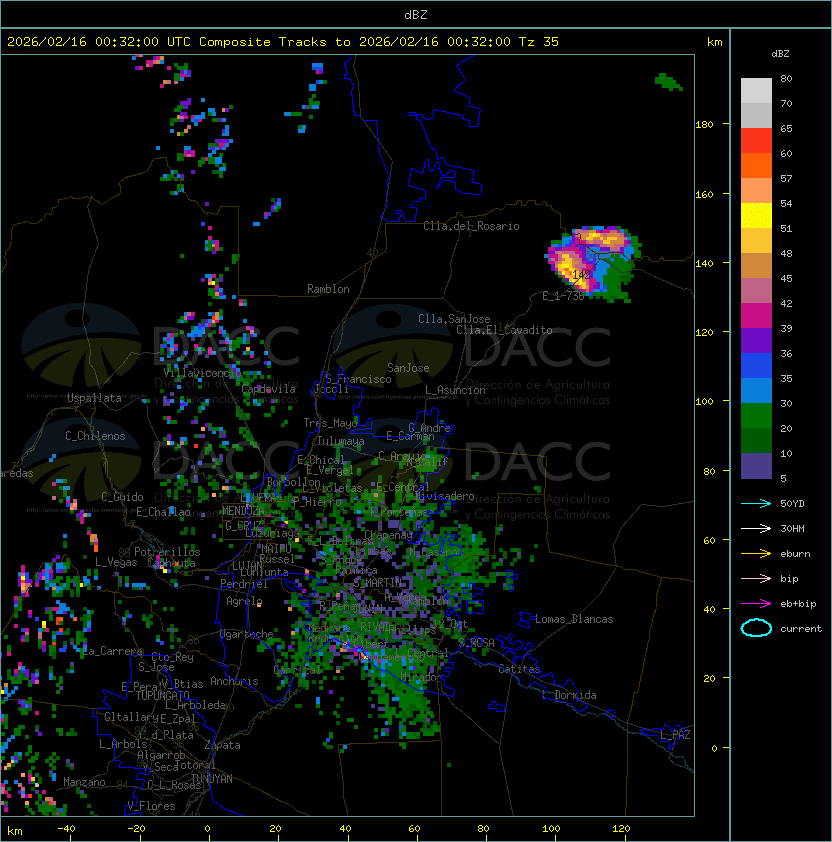Select the light gray 70-80 dBZ swatch
The height and width of the screenshot is (842, 832).
756,91
